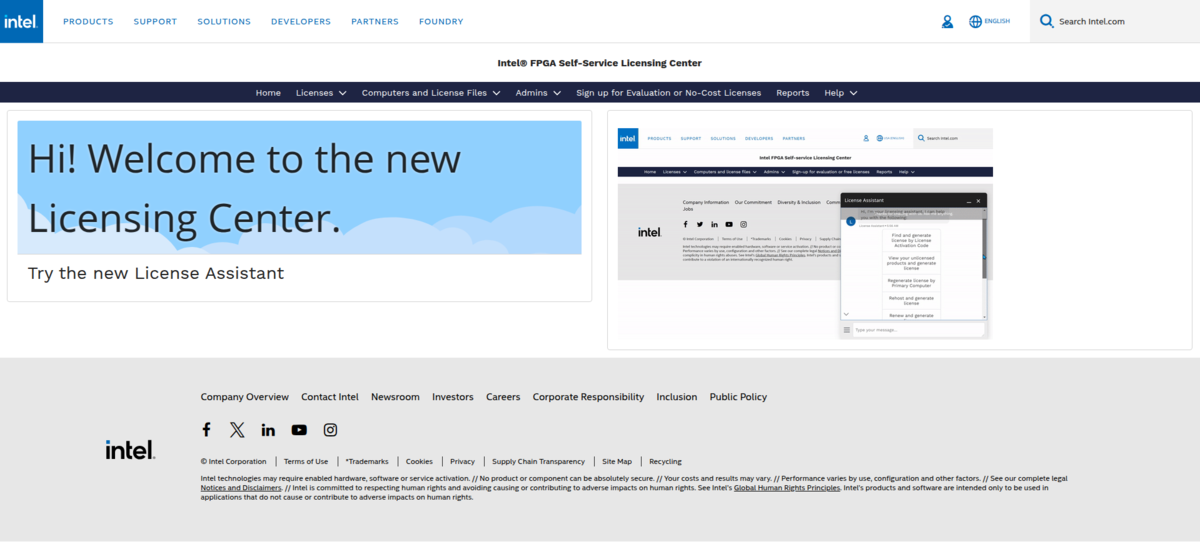The width and height of the screenshot is (1200, 544).
Task: Expand Computers and License Files menu
Action: [431, 93]
